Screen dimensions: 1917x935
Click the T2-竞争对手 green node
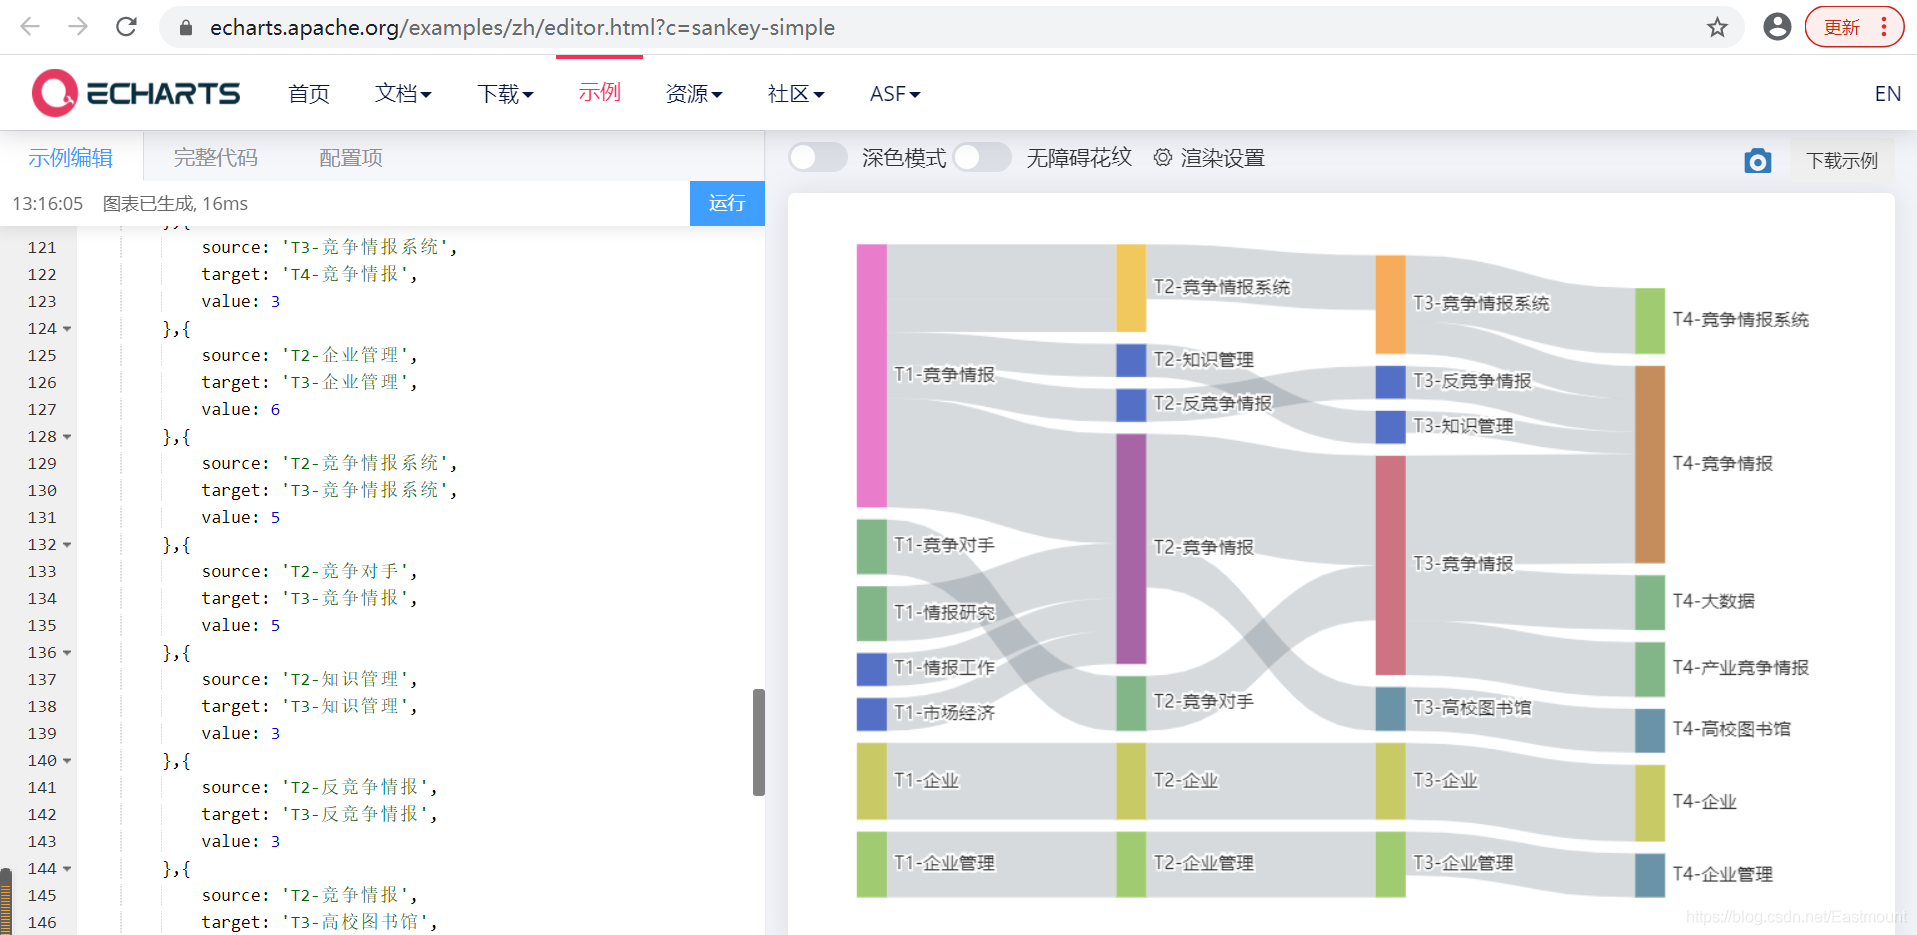pyautogui.click(x=1131, y=703)
